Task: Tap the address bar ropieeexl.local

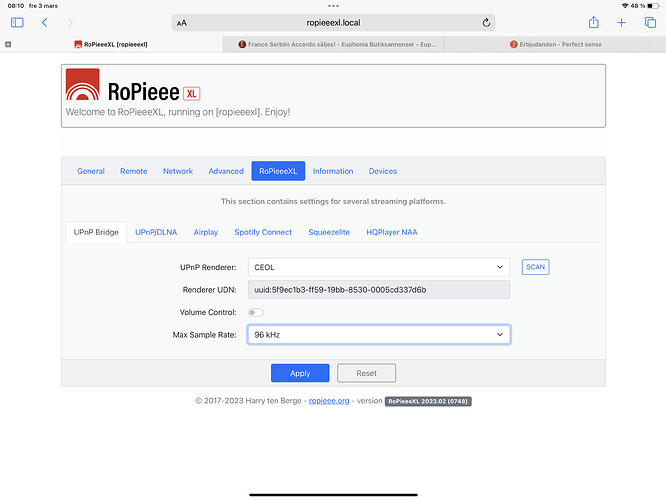Action: 333,23
